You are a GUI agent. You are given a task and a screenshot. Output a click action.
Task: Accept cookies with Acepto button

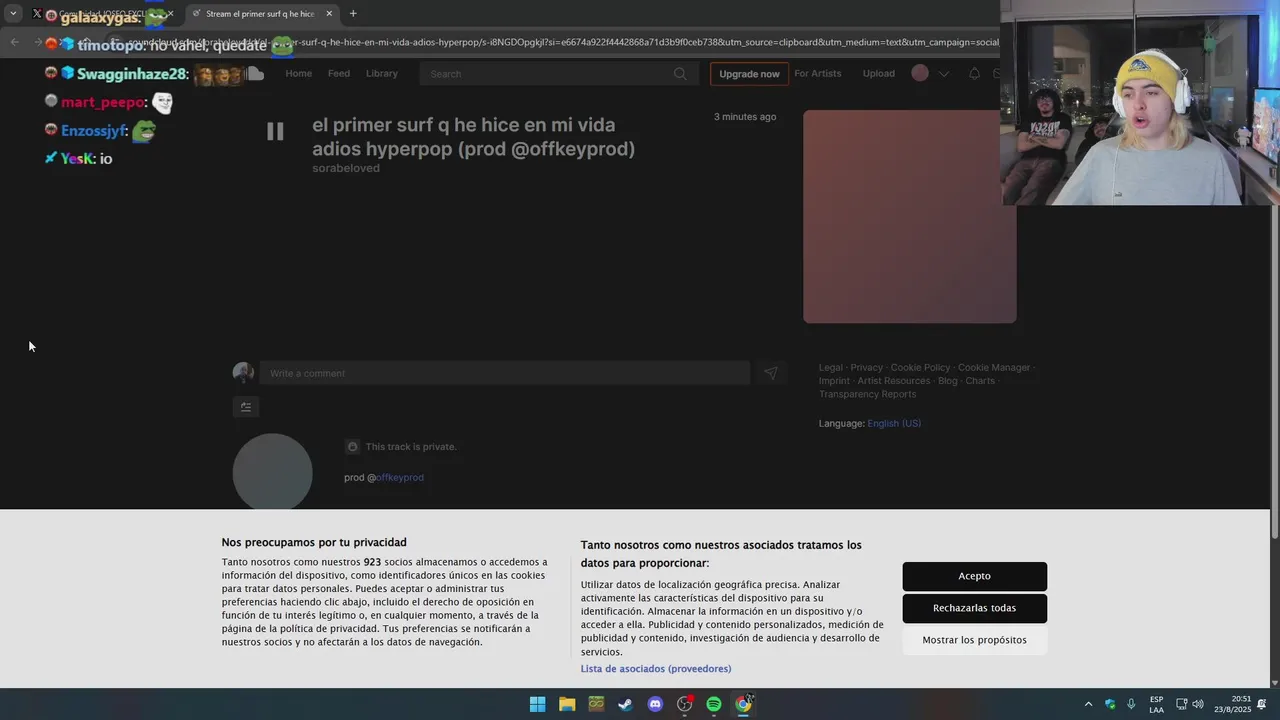[975, 576]
